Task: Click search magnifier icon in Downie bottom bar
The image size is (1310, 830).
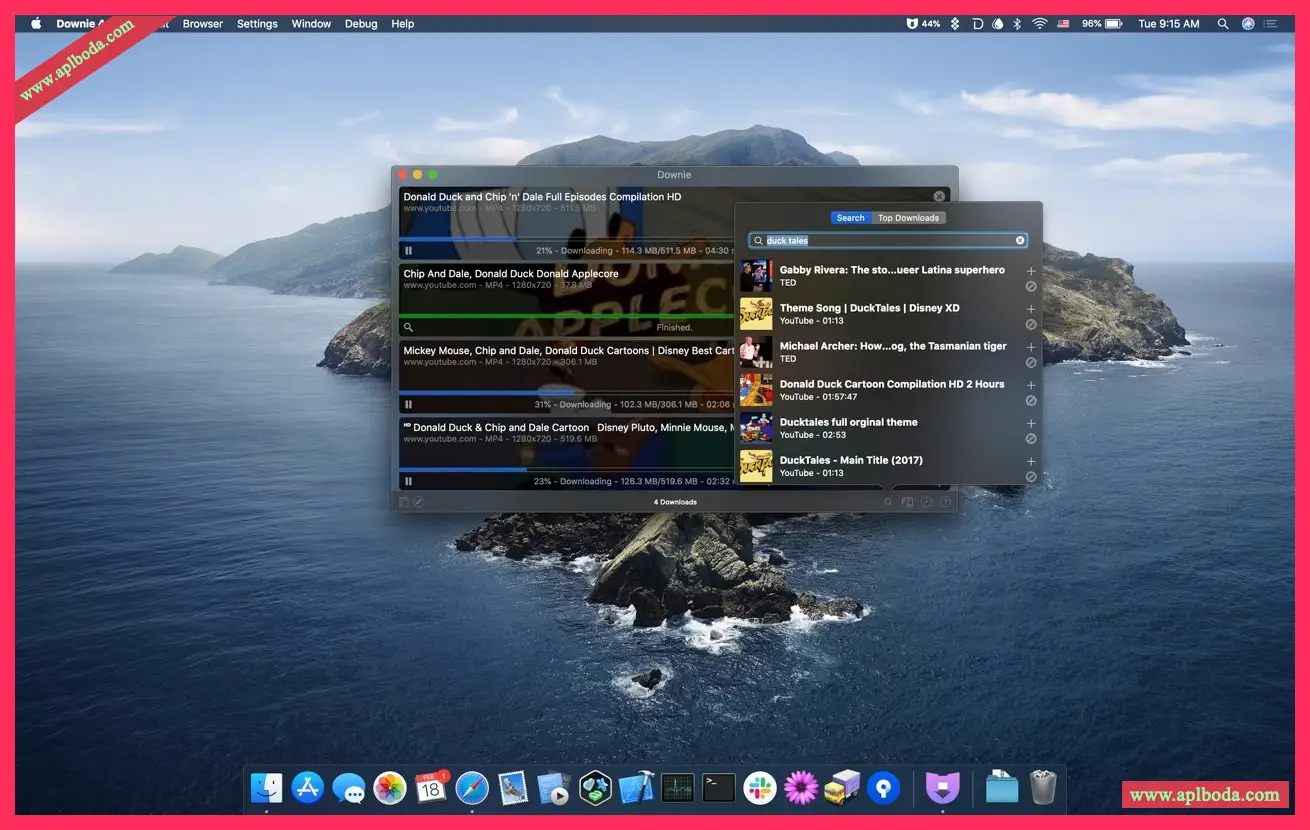Action: [x=887, y=502]
